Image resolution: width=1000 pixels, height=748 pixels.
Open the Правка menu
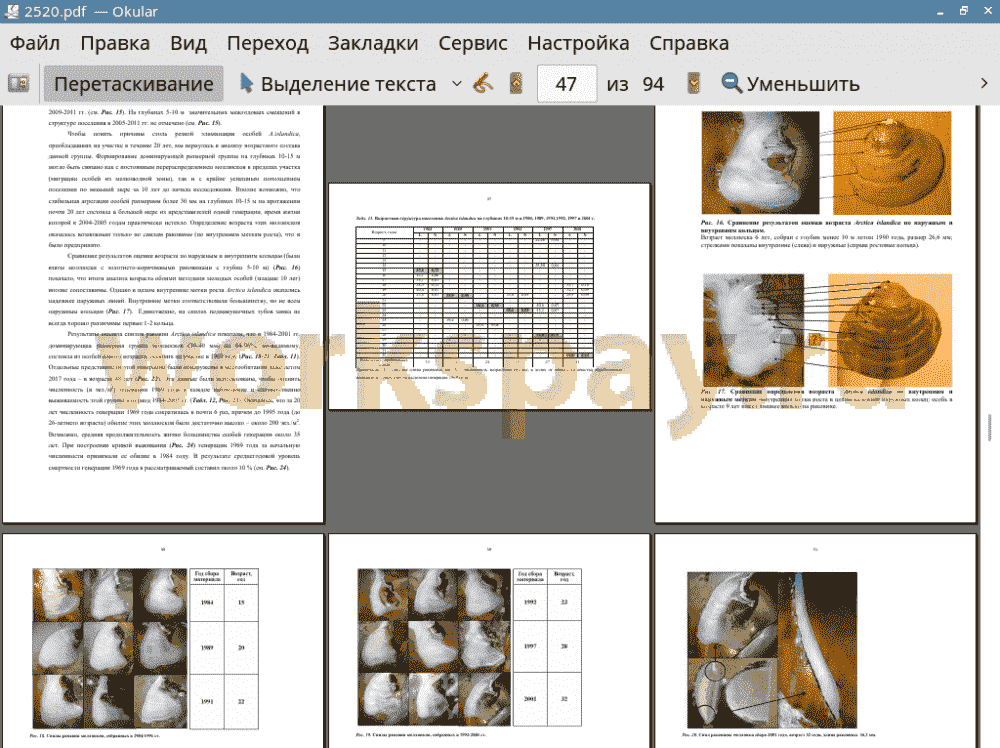coord(115,43)
